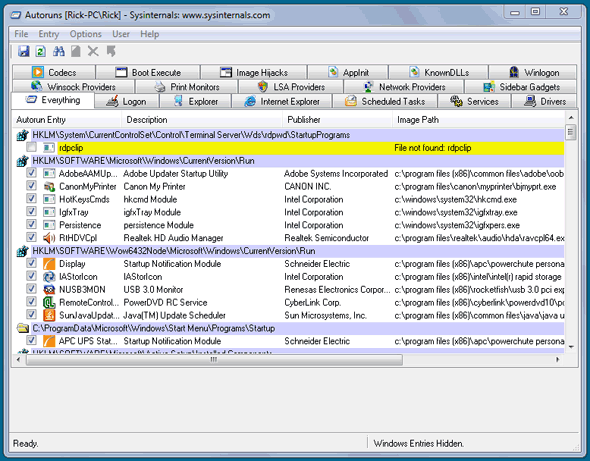The height and width of the screenshot is (461, 590).
Task: Click the Refresh toolbar icon
Action: tap(41, 51)
